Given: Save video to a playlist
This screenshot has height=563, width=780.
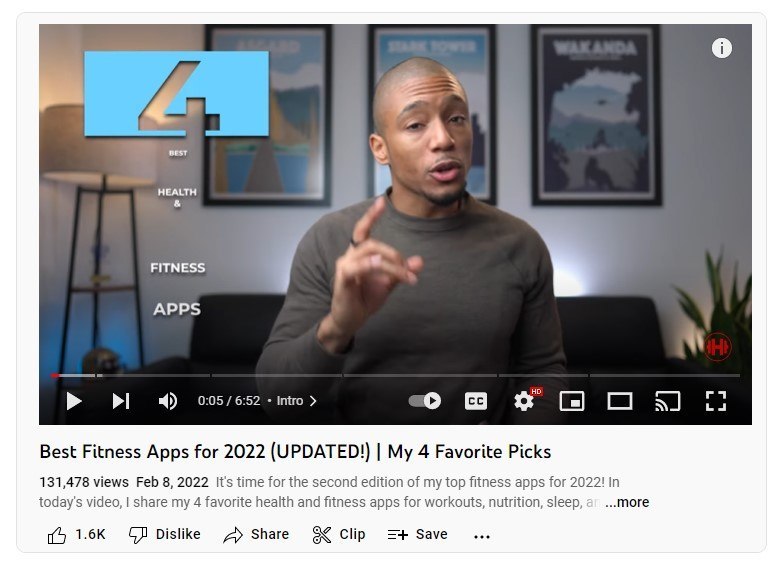Looking at the screenshot, I should [418, 535].
